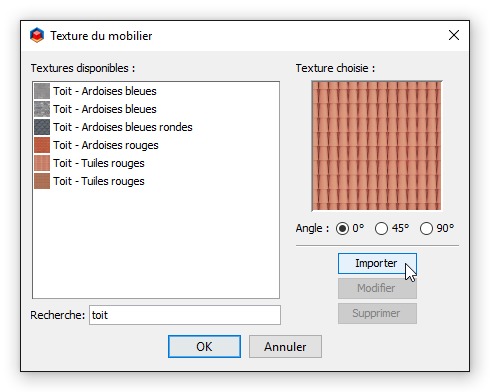The width and height of the screenshot is (490, 392).
Task: Click the dark slate Ardoises bleues rondes thumbnail
Action: [42, 127]
